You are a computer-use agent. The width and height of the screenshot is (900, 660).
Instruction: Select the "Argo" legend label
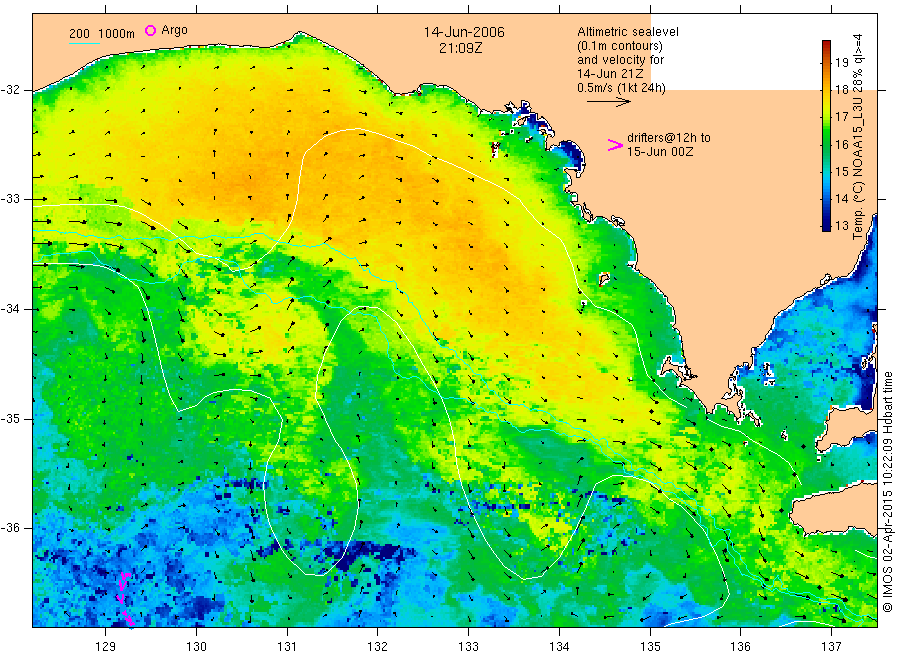(174, 30)
